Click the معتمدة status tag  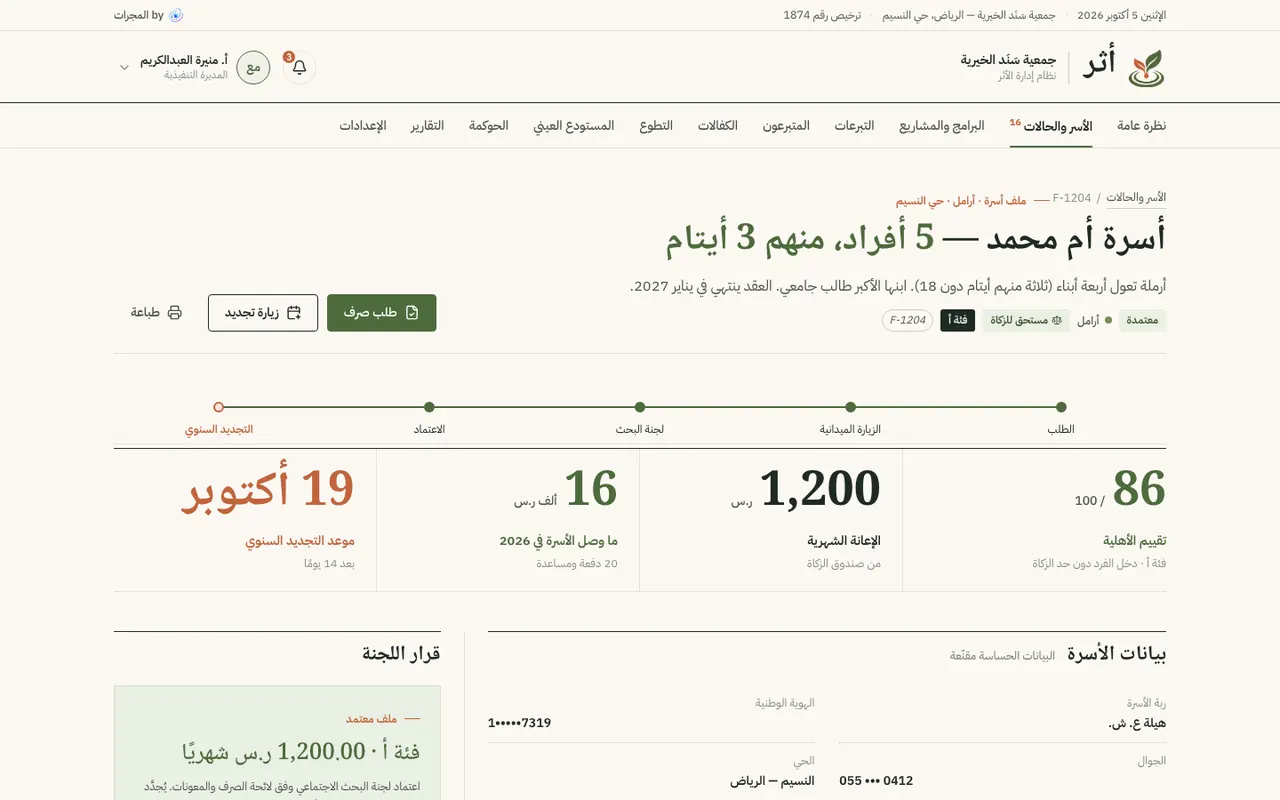1142,321
